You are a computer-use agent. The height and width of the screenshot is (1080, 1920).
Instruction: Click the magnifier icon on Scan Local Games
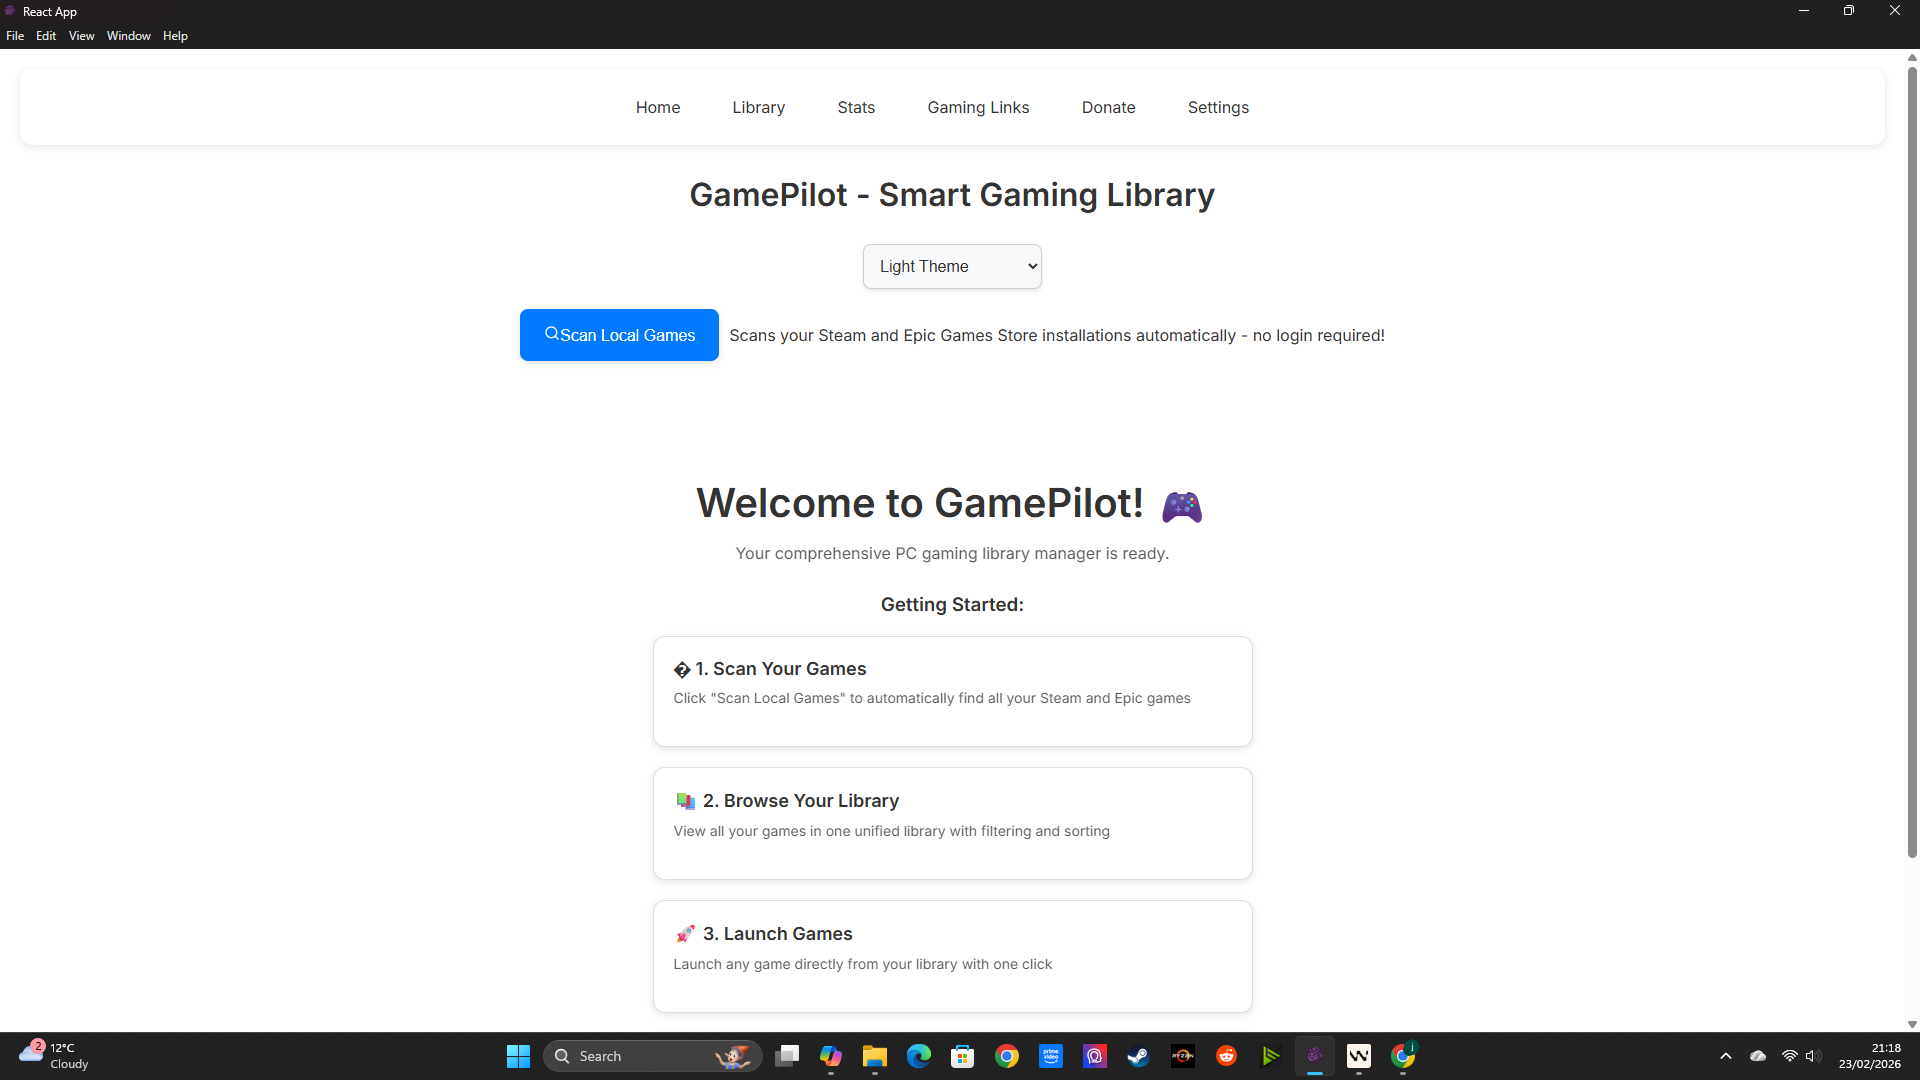551,334
